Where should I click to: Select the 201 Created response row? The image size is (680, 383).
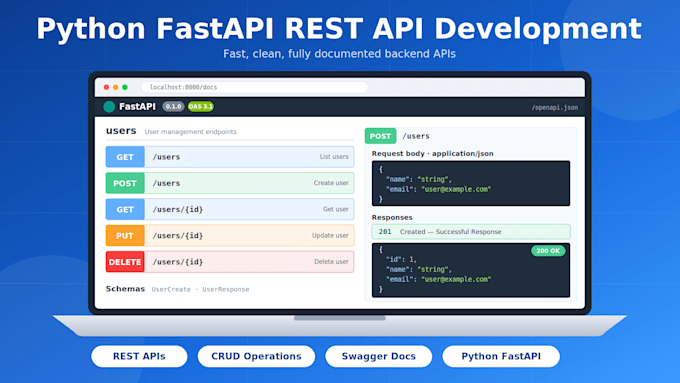tap(471, 232)
